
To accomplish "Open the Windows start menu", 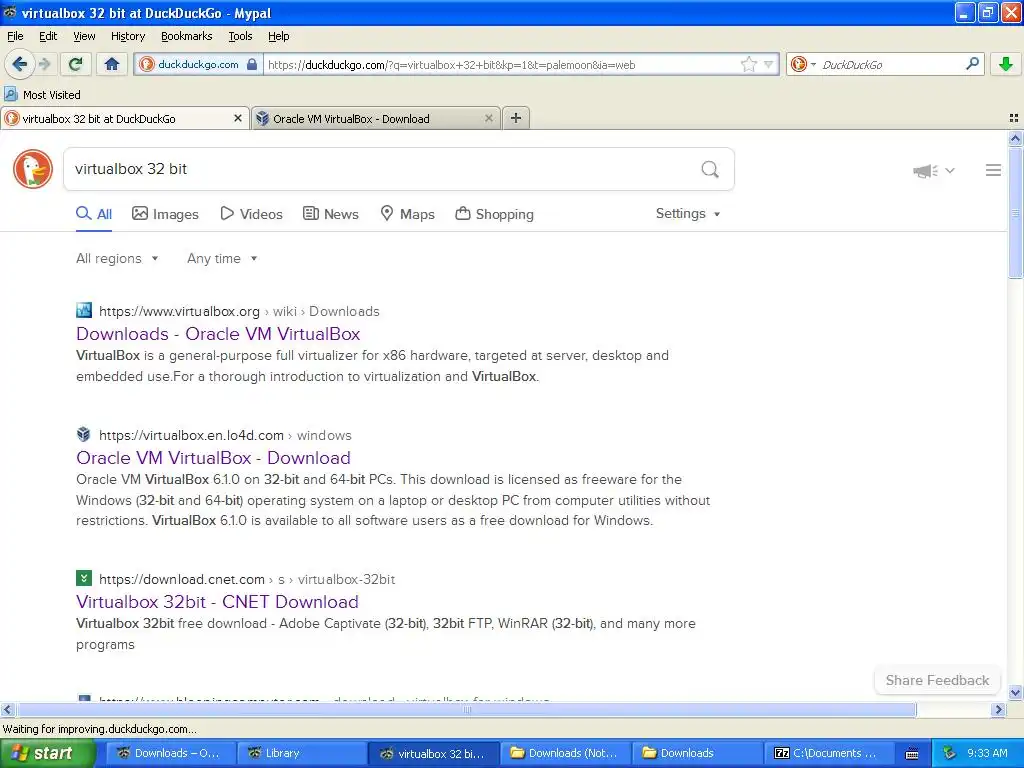I will (x=47, y=753).
